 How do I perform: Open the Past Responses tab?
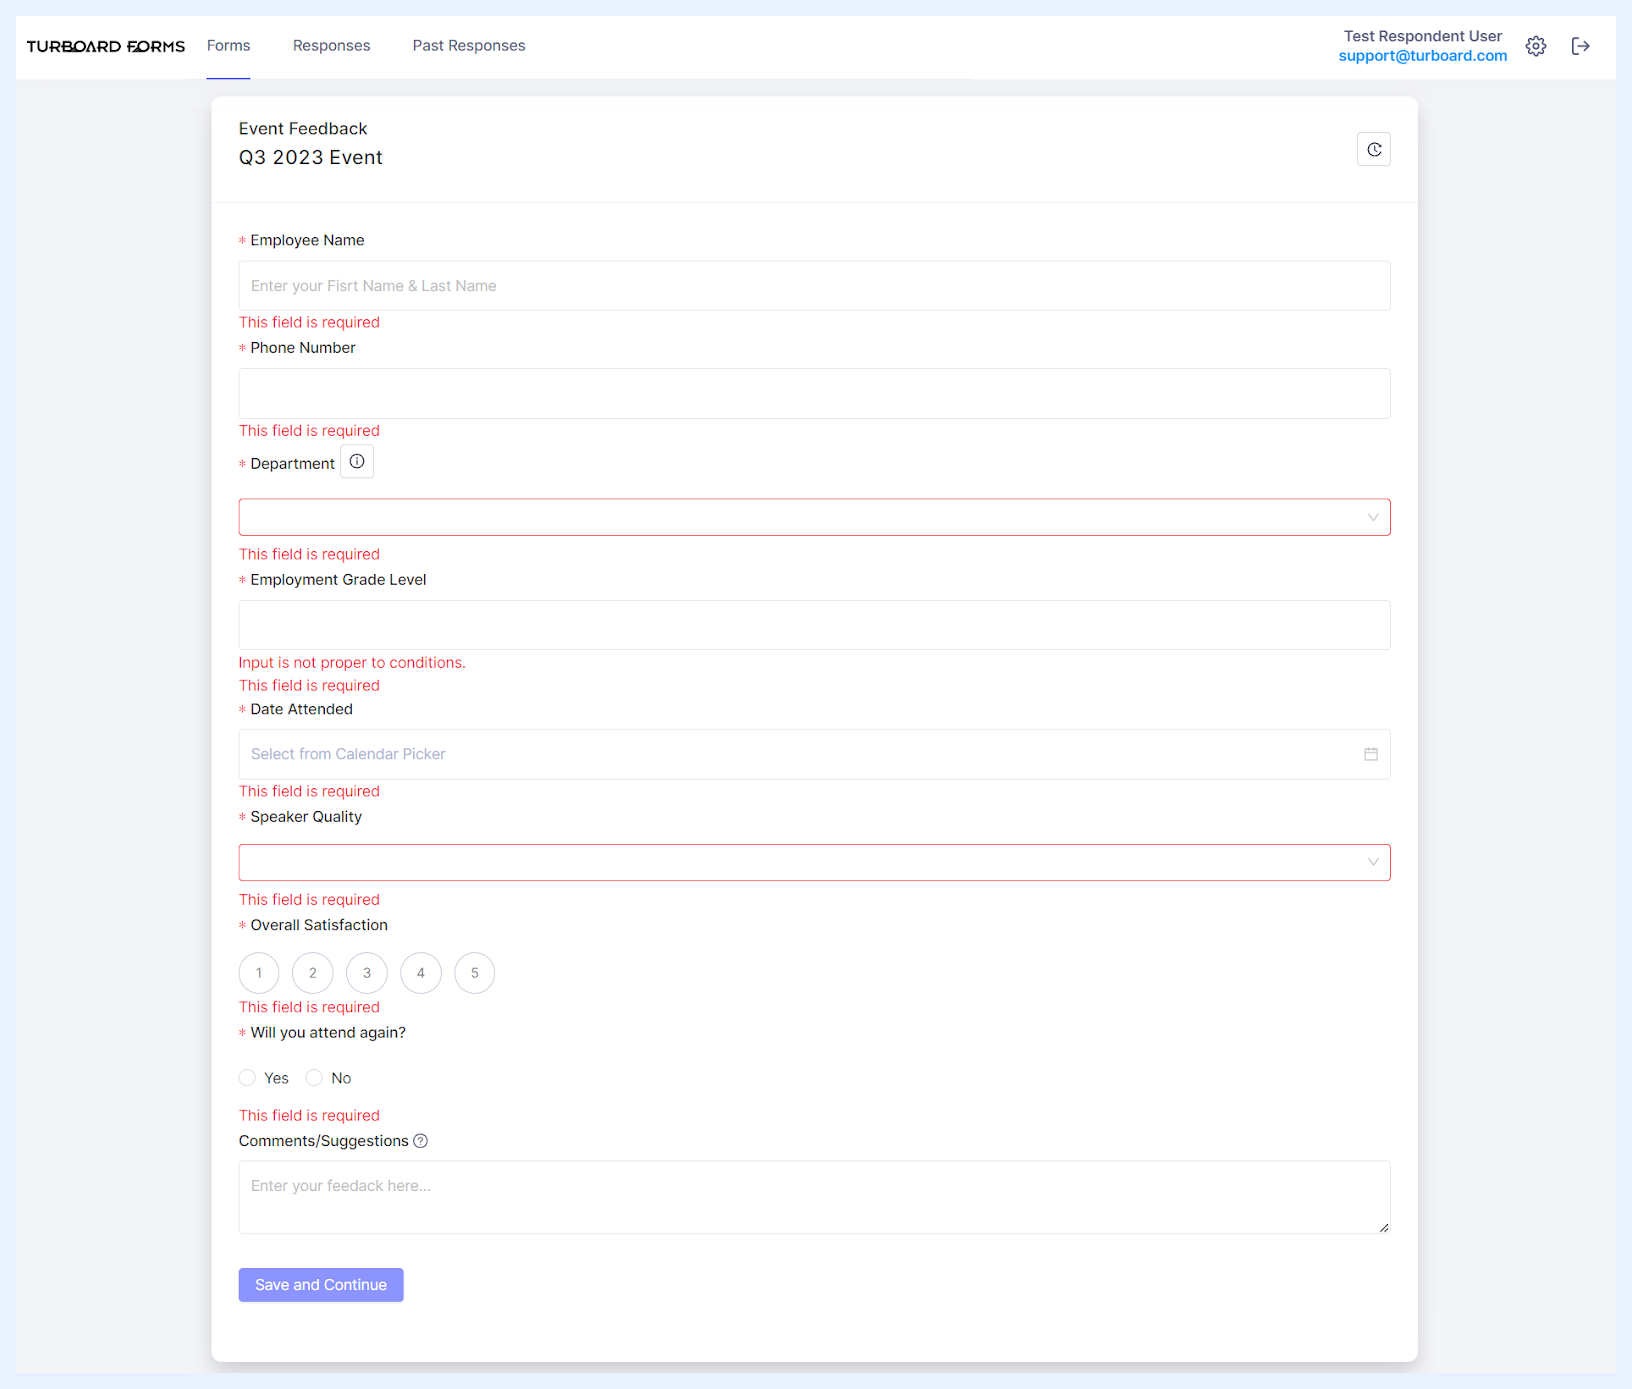[x=469, y=46]
